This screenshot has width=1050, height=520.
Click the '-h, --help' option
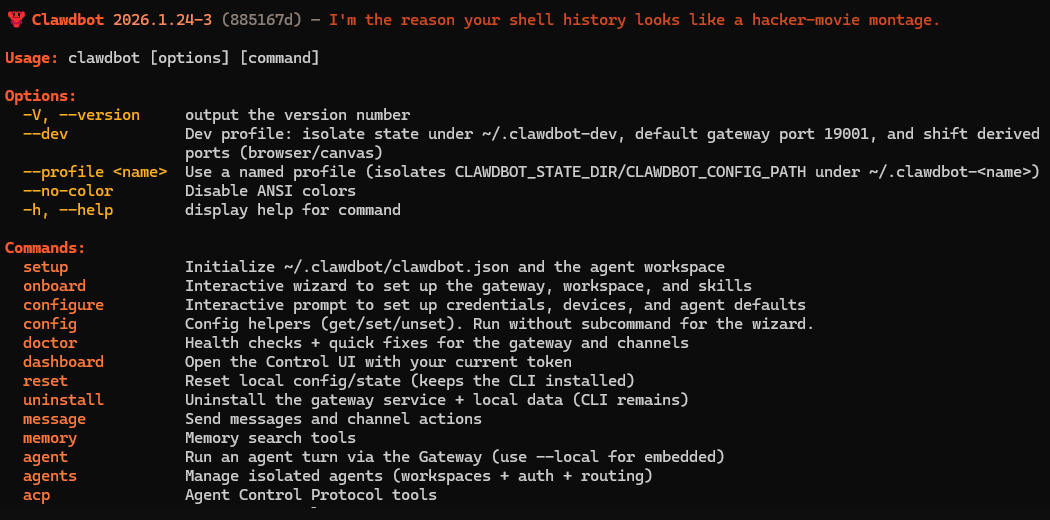tap(68, 210)
